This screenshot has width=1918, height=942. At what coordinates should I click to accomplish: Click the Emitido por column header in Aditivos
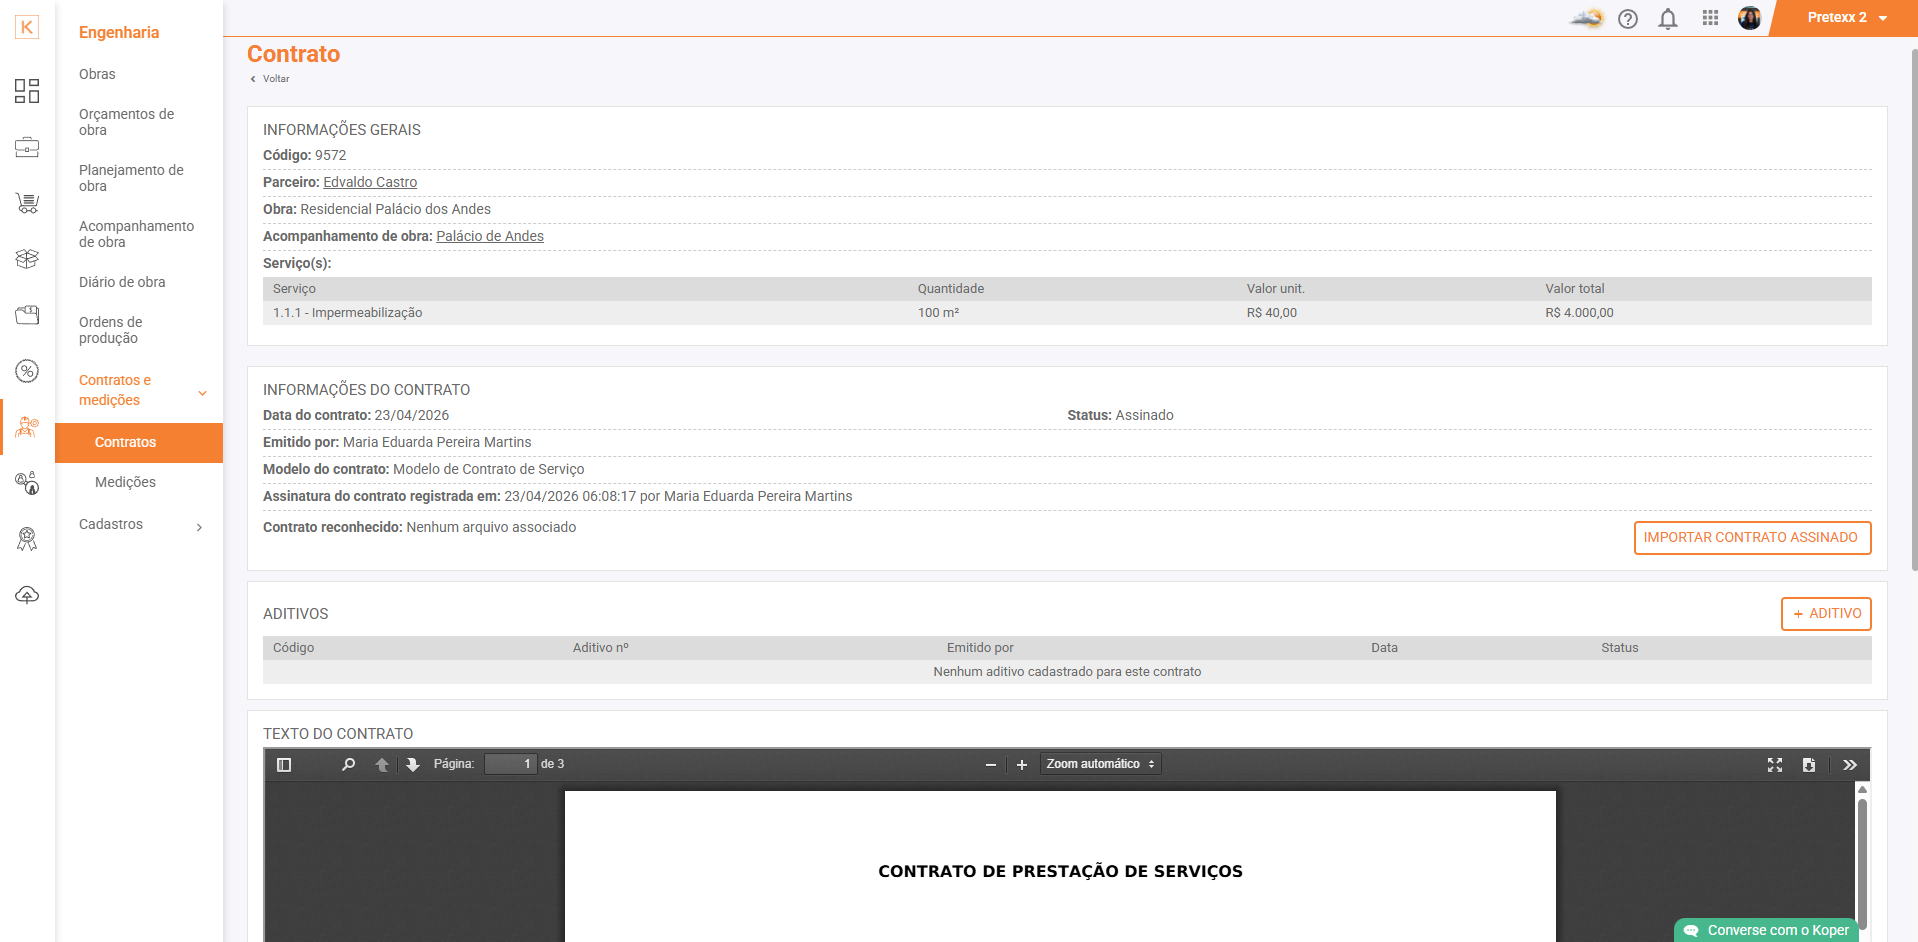pos(980,648)
